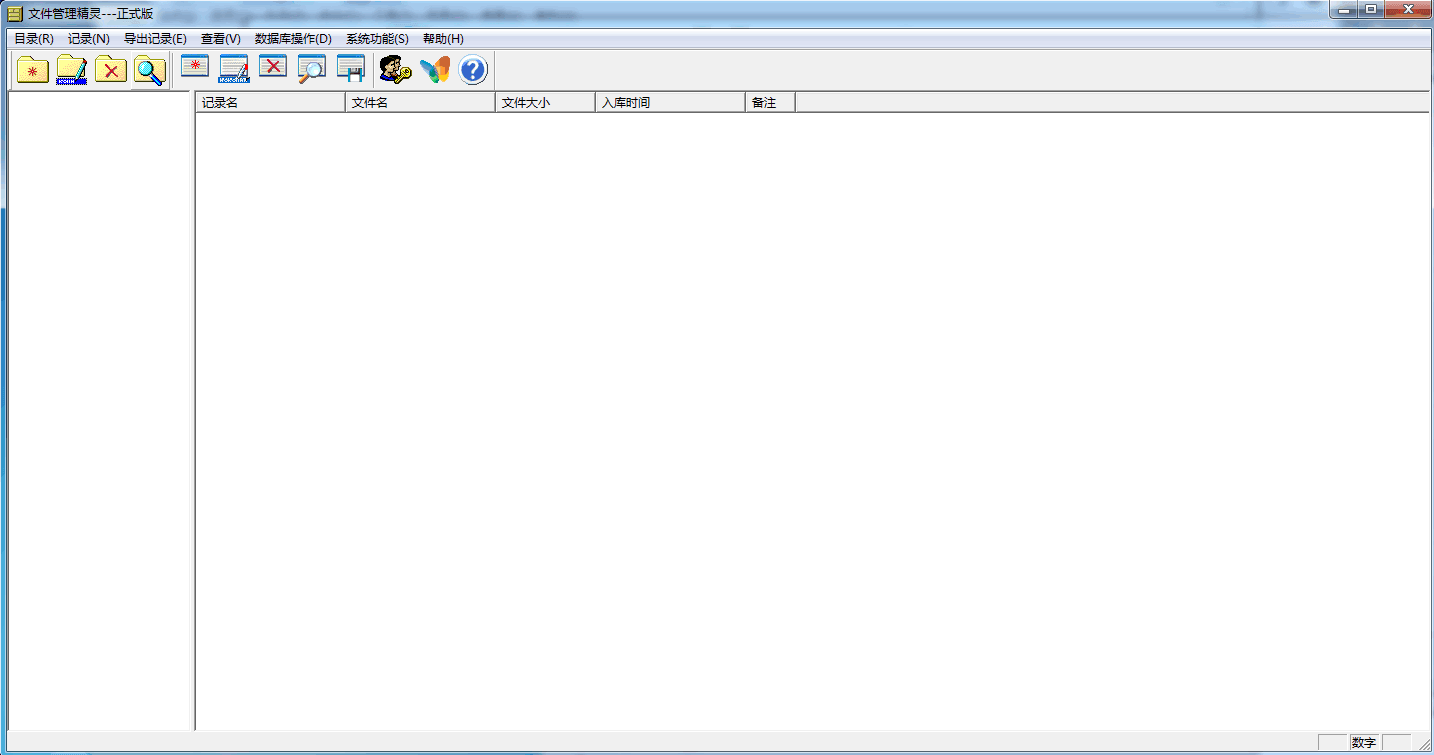Click the delete record window icon

pyautogui.click(x=273, y=68)
